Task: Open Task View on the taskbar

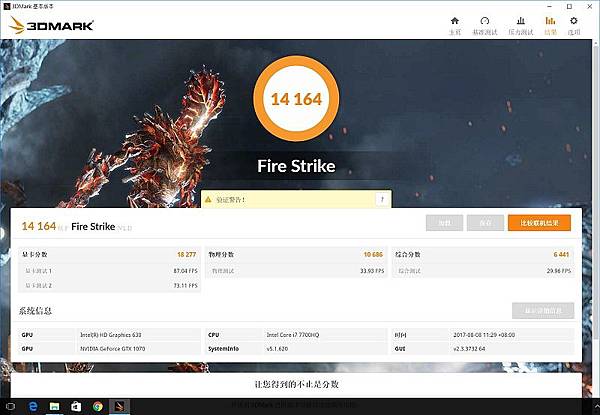Action: click(x=10, y=406)
